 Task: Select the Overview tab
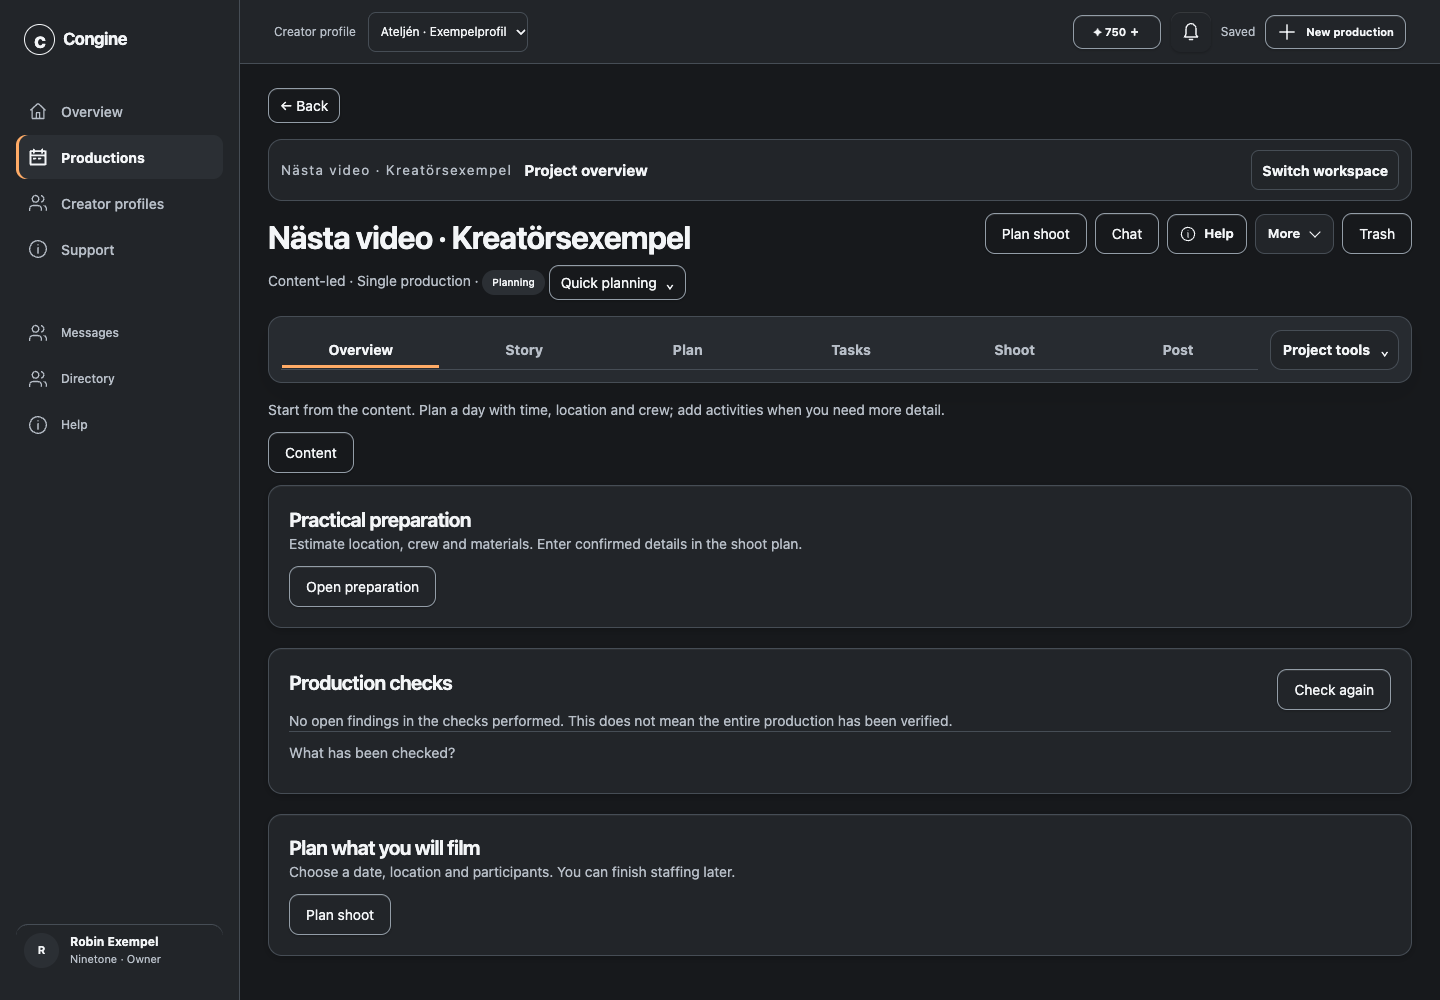click(x=360, y=350)
